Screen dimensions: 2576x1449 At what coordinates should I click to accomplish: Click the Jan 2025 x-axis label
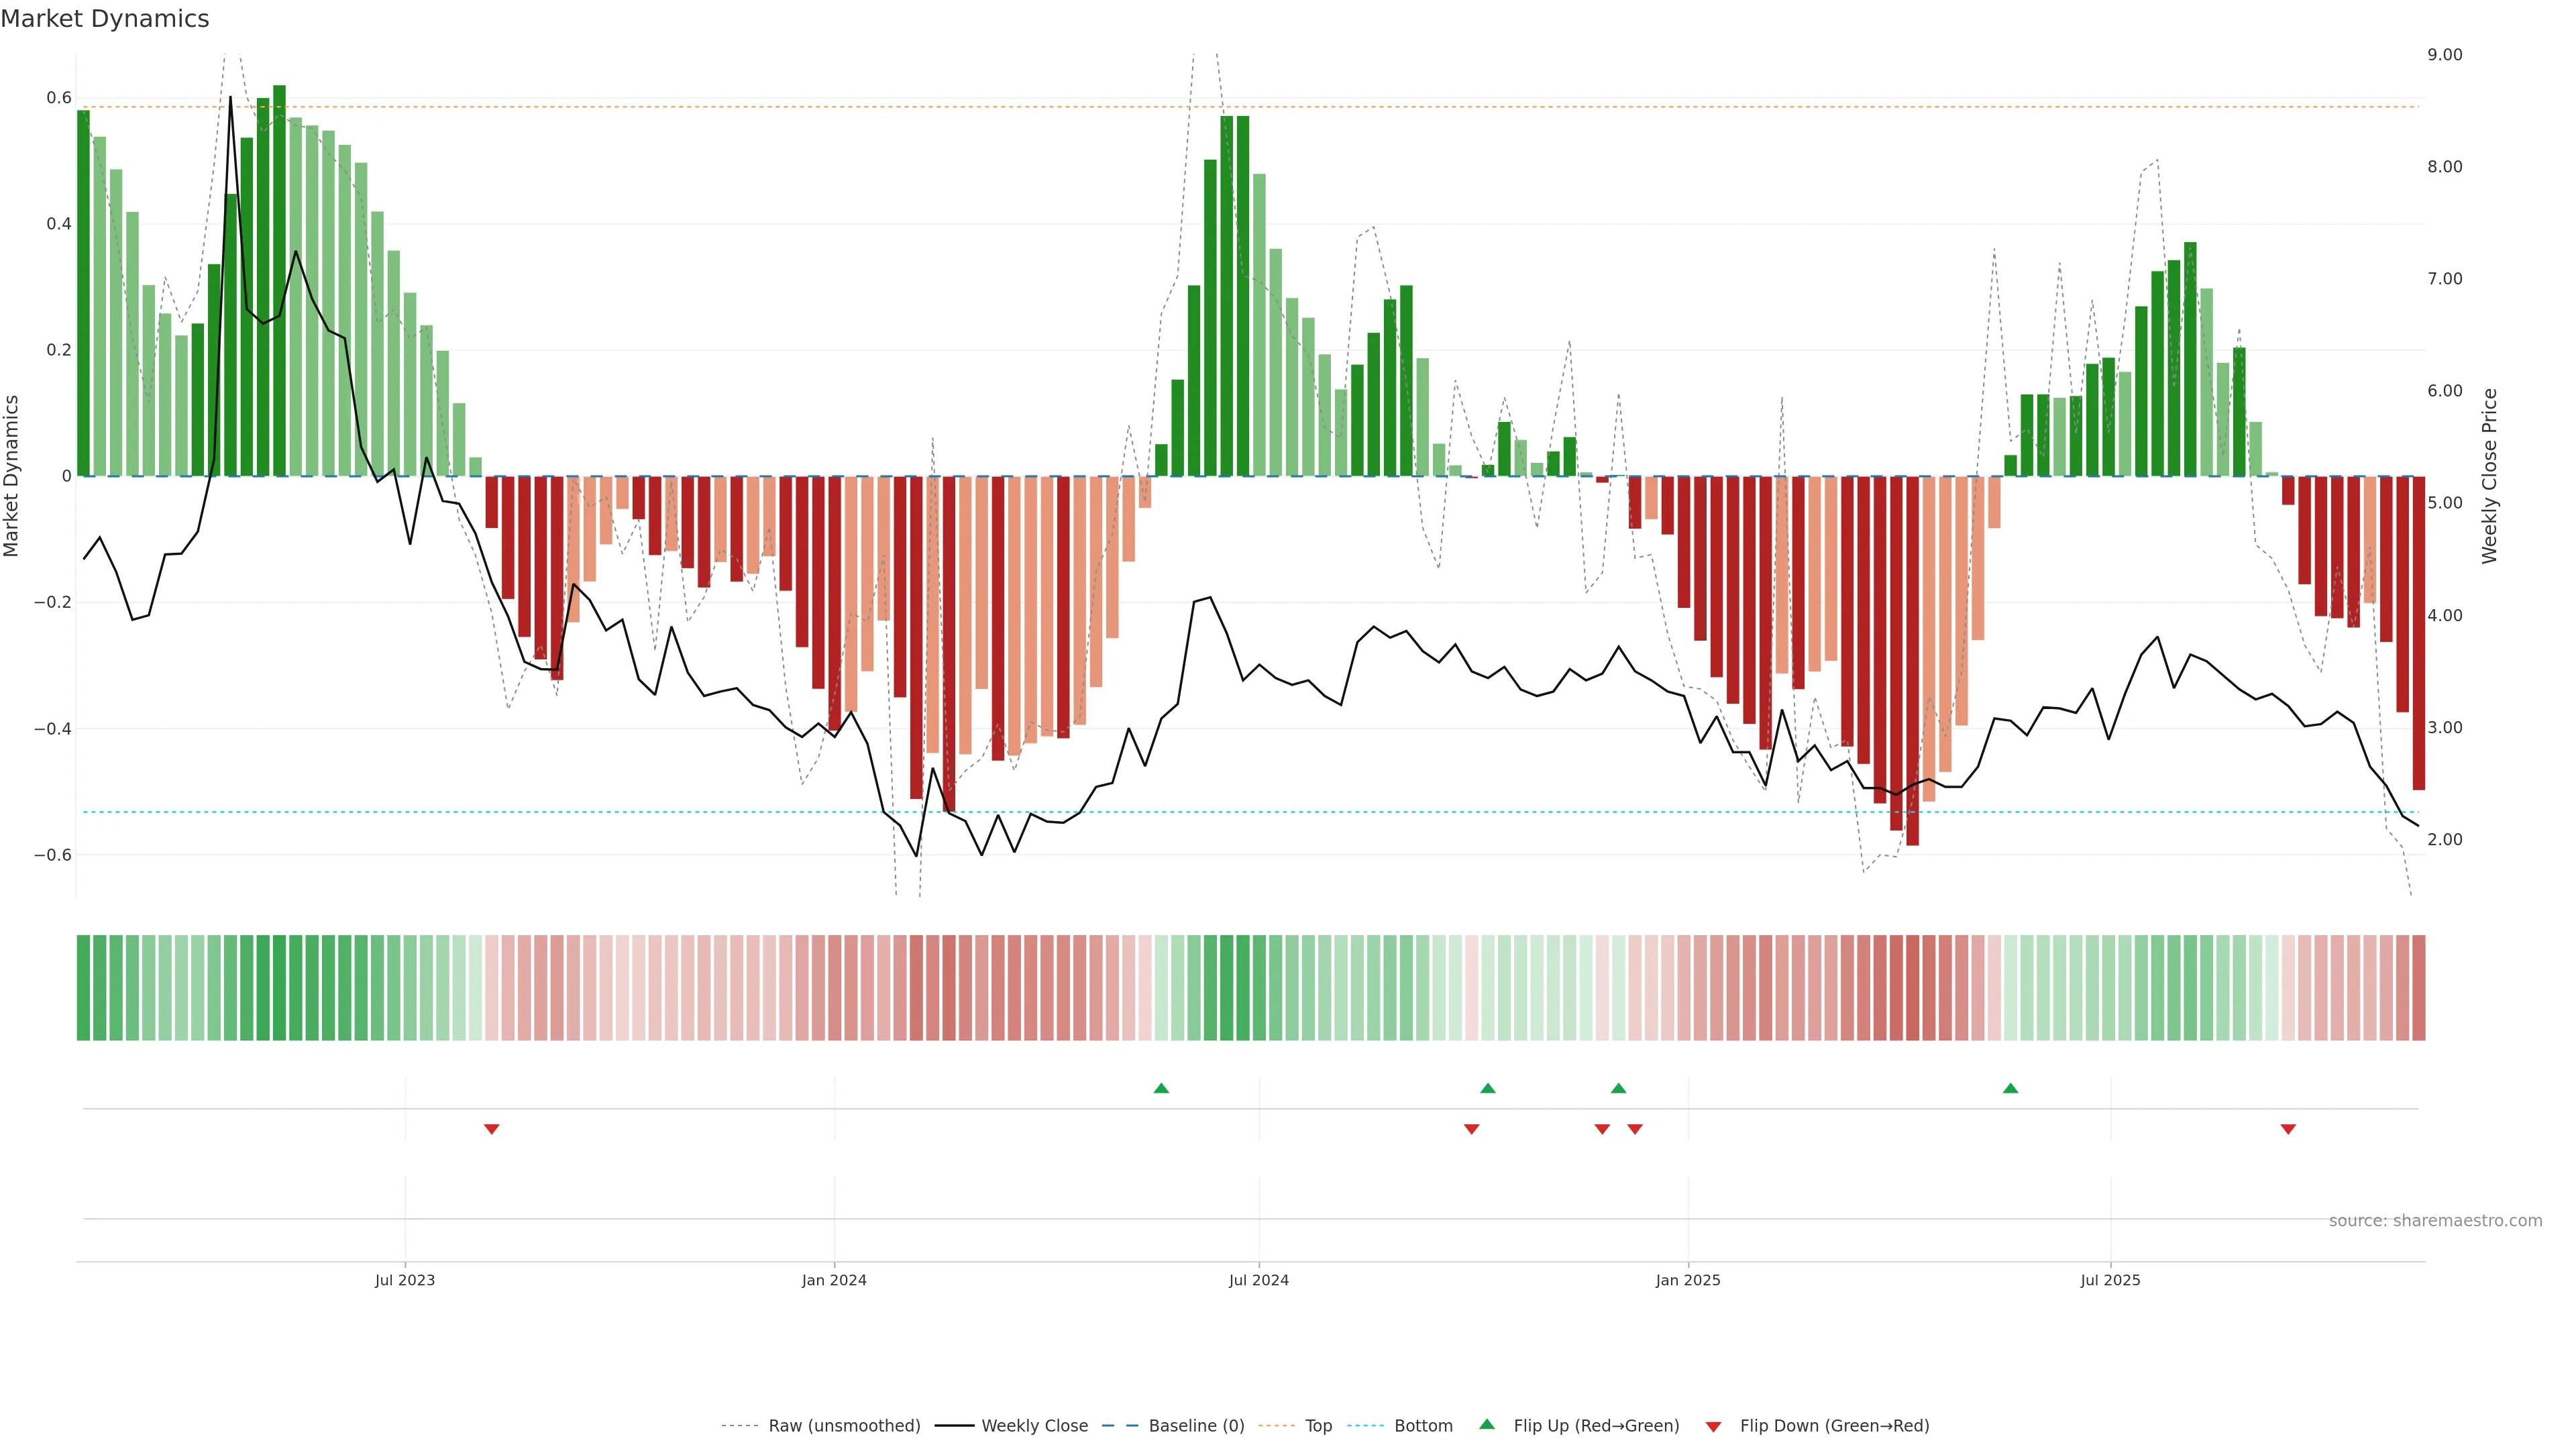pyautogui.click(x=1688, y=1280)
